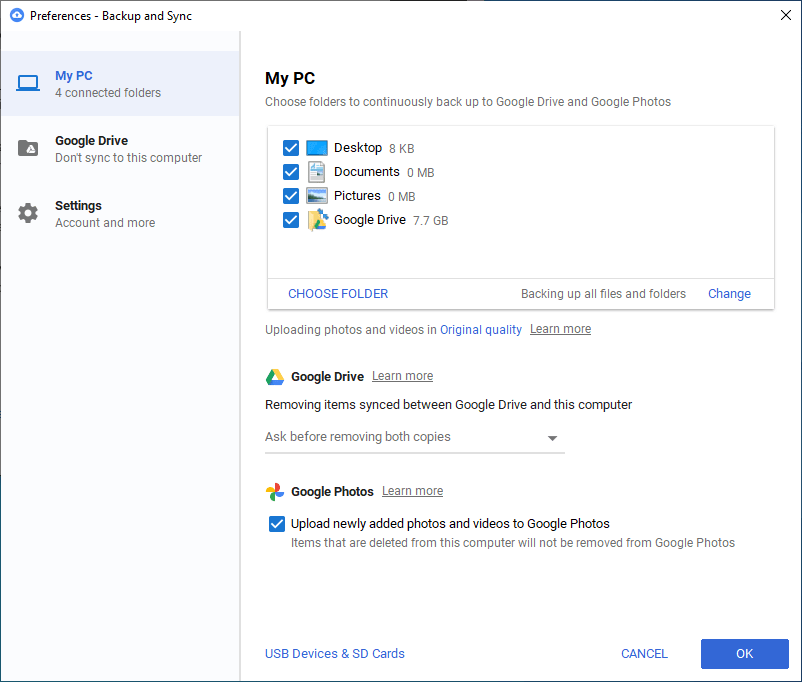Viewport: 802px width, 682px height.
Task: Click Change next to backing up files
Action: [x=729, y=293]
